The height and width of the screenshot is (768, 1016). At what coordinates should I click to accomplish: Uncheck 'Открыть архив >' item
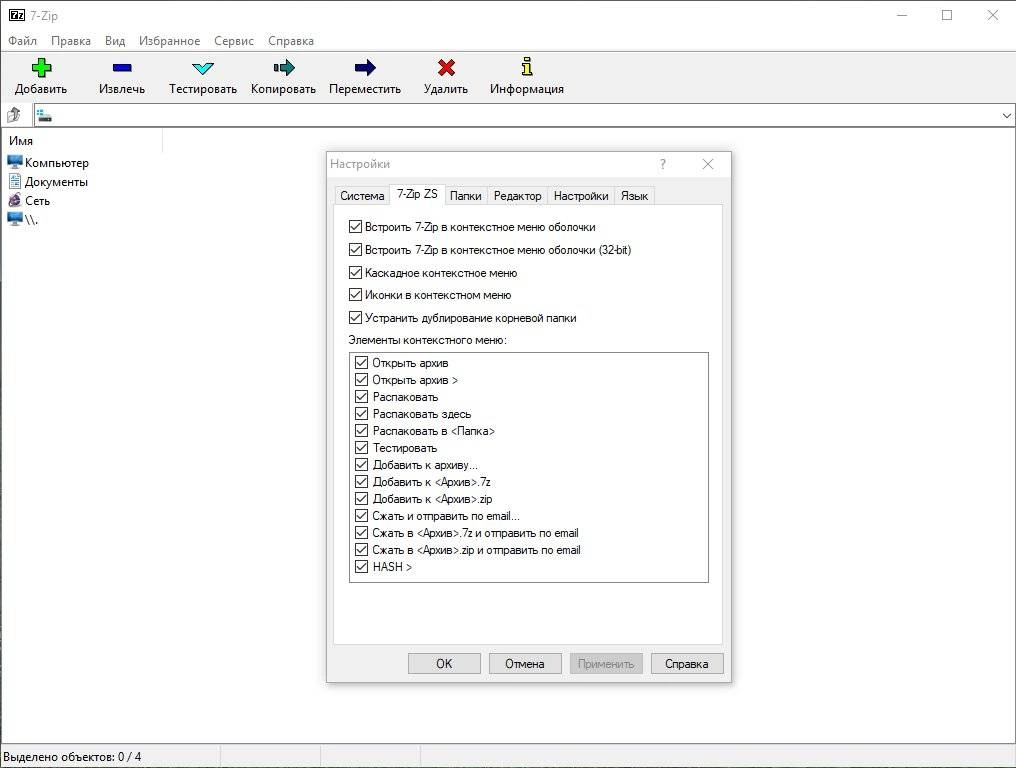pyautogui.click(x=362, y=380)
